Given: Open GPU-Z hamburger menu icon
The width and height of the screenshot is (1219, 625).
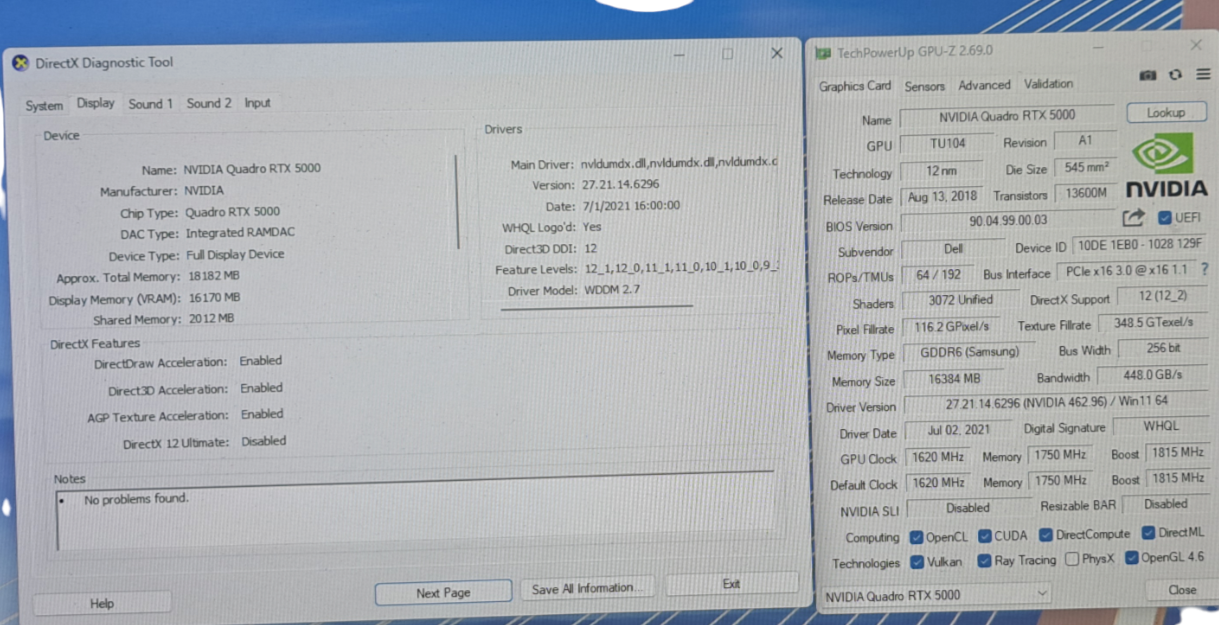Looking at the screenshot, I should (1201, 74).
